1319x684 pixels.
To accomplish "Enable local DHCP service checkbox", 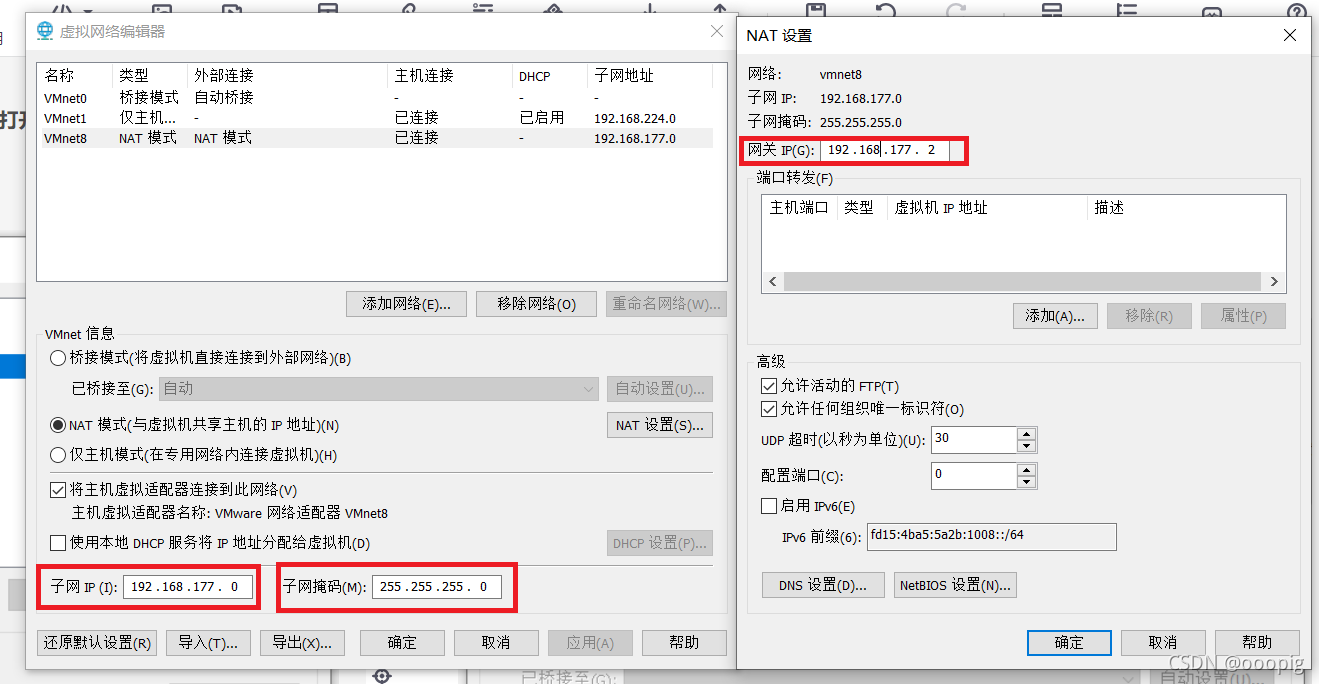I will pyautogui.click(x=58, y=543).
